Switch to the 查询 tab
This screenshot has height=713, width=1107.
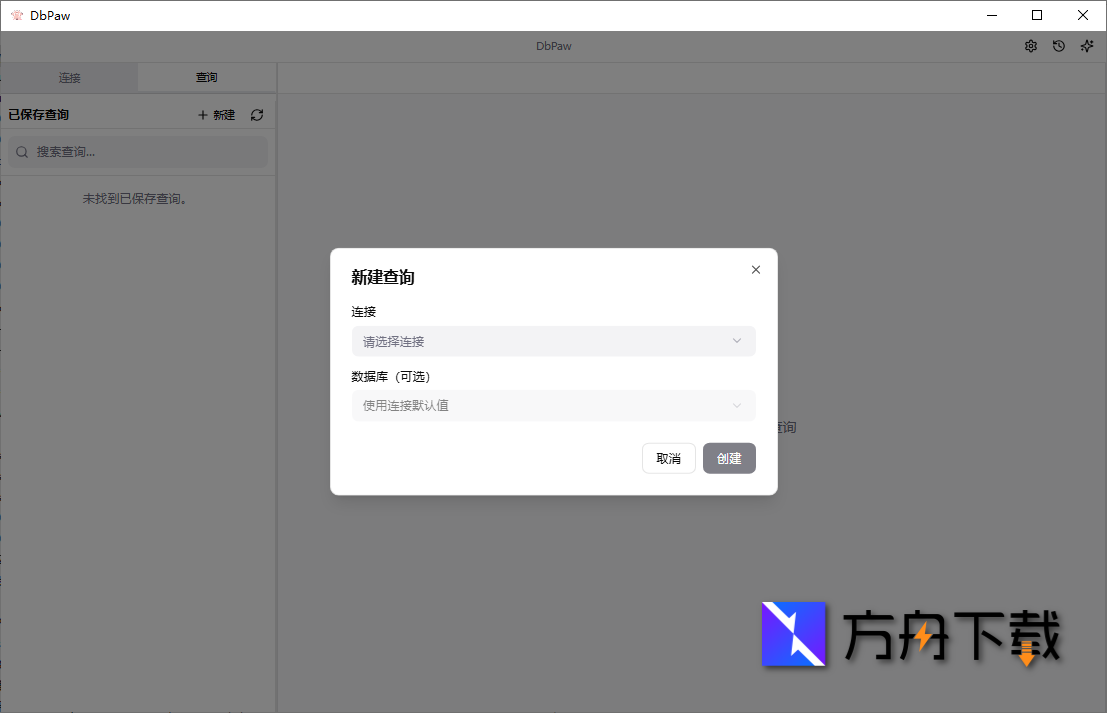(207, 77)
